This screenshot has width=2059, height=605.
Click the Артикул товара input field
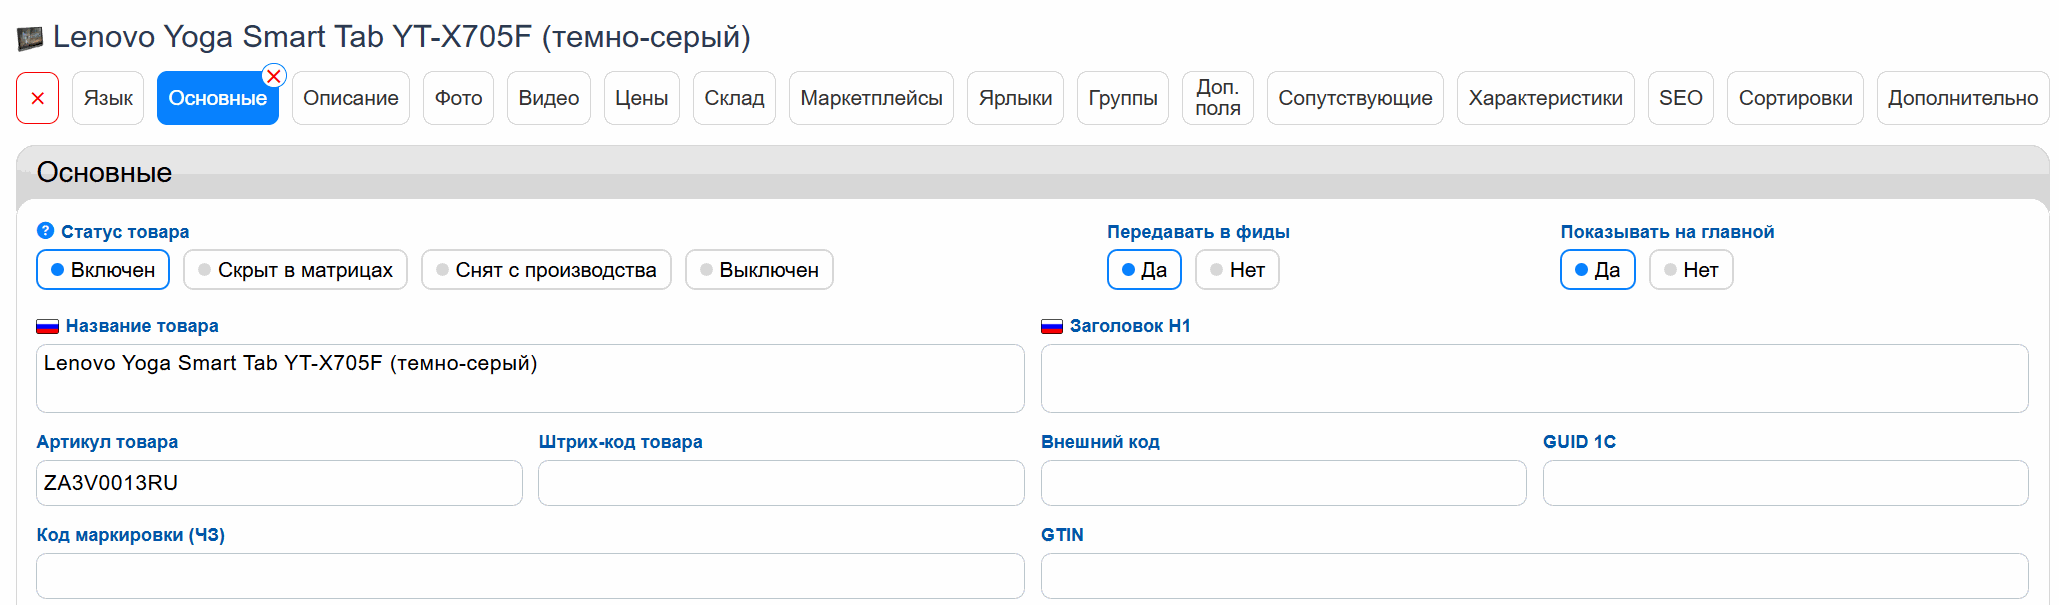[x=279, y=483]
